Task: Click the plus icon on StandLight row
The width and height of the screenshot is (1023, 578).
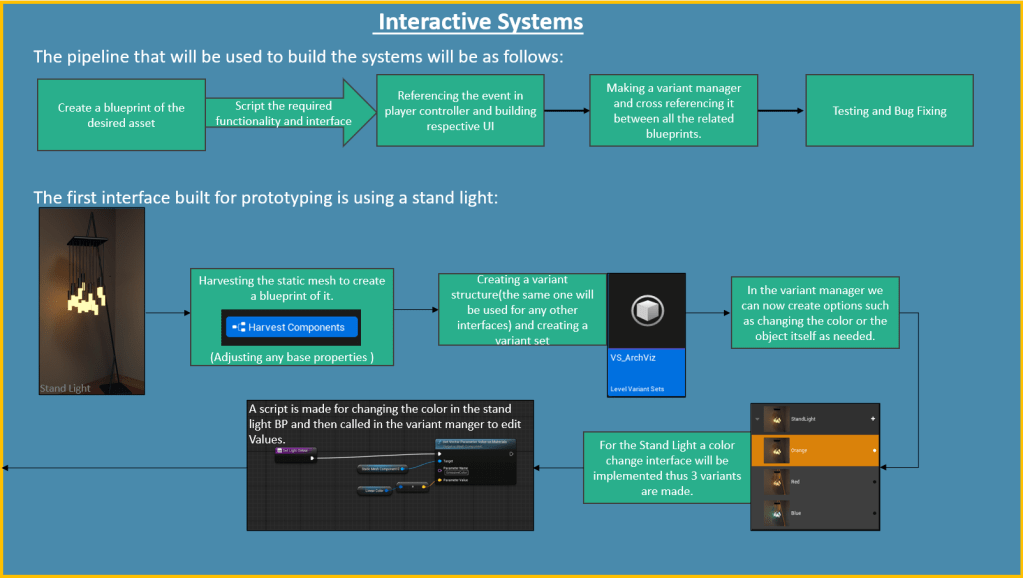Action: tap(872, 419)
